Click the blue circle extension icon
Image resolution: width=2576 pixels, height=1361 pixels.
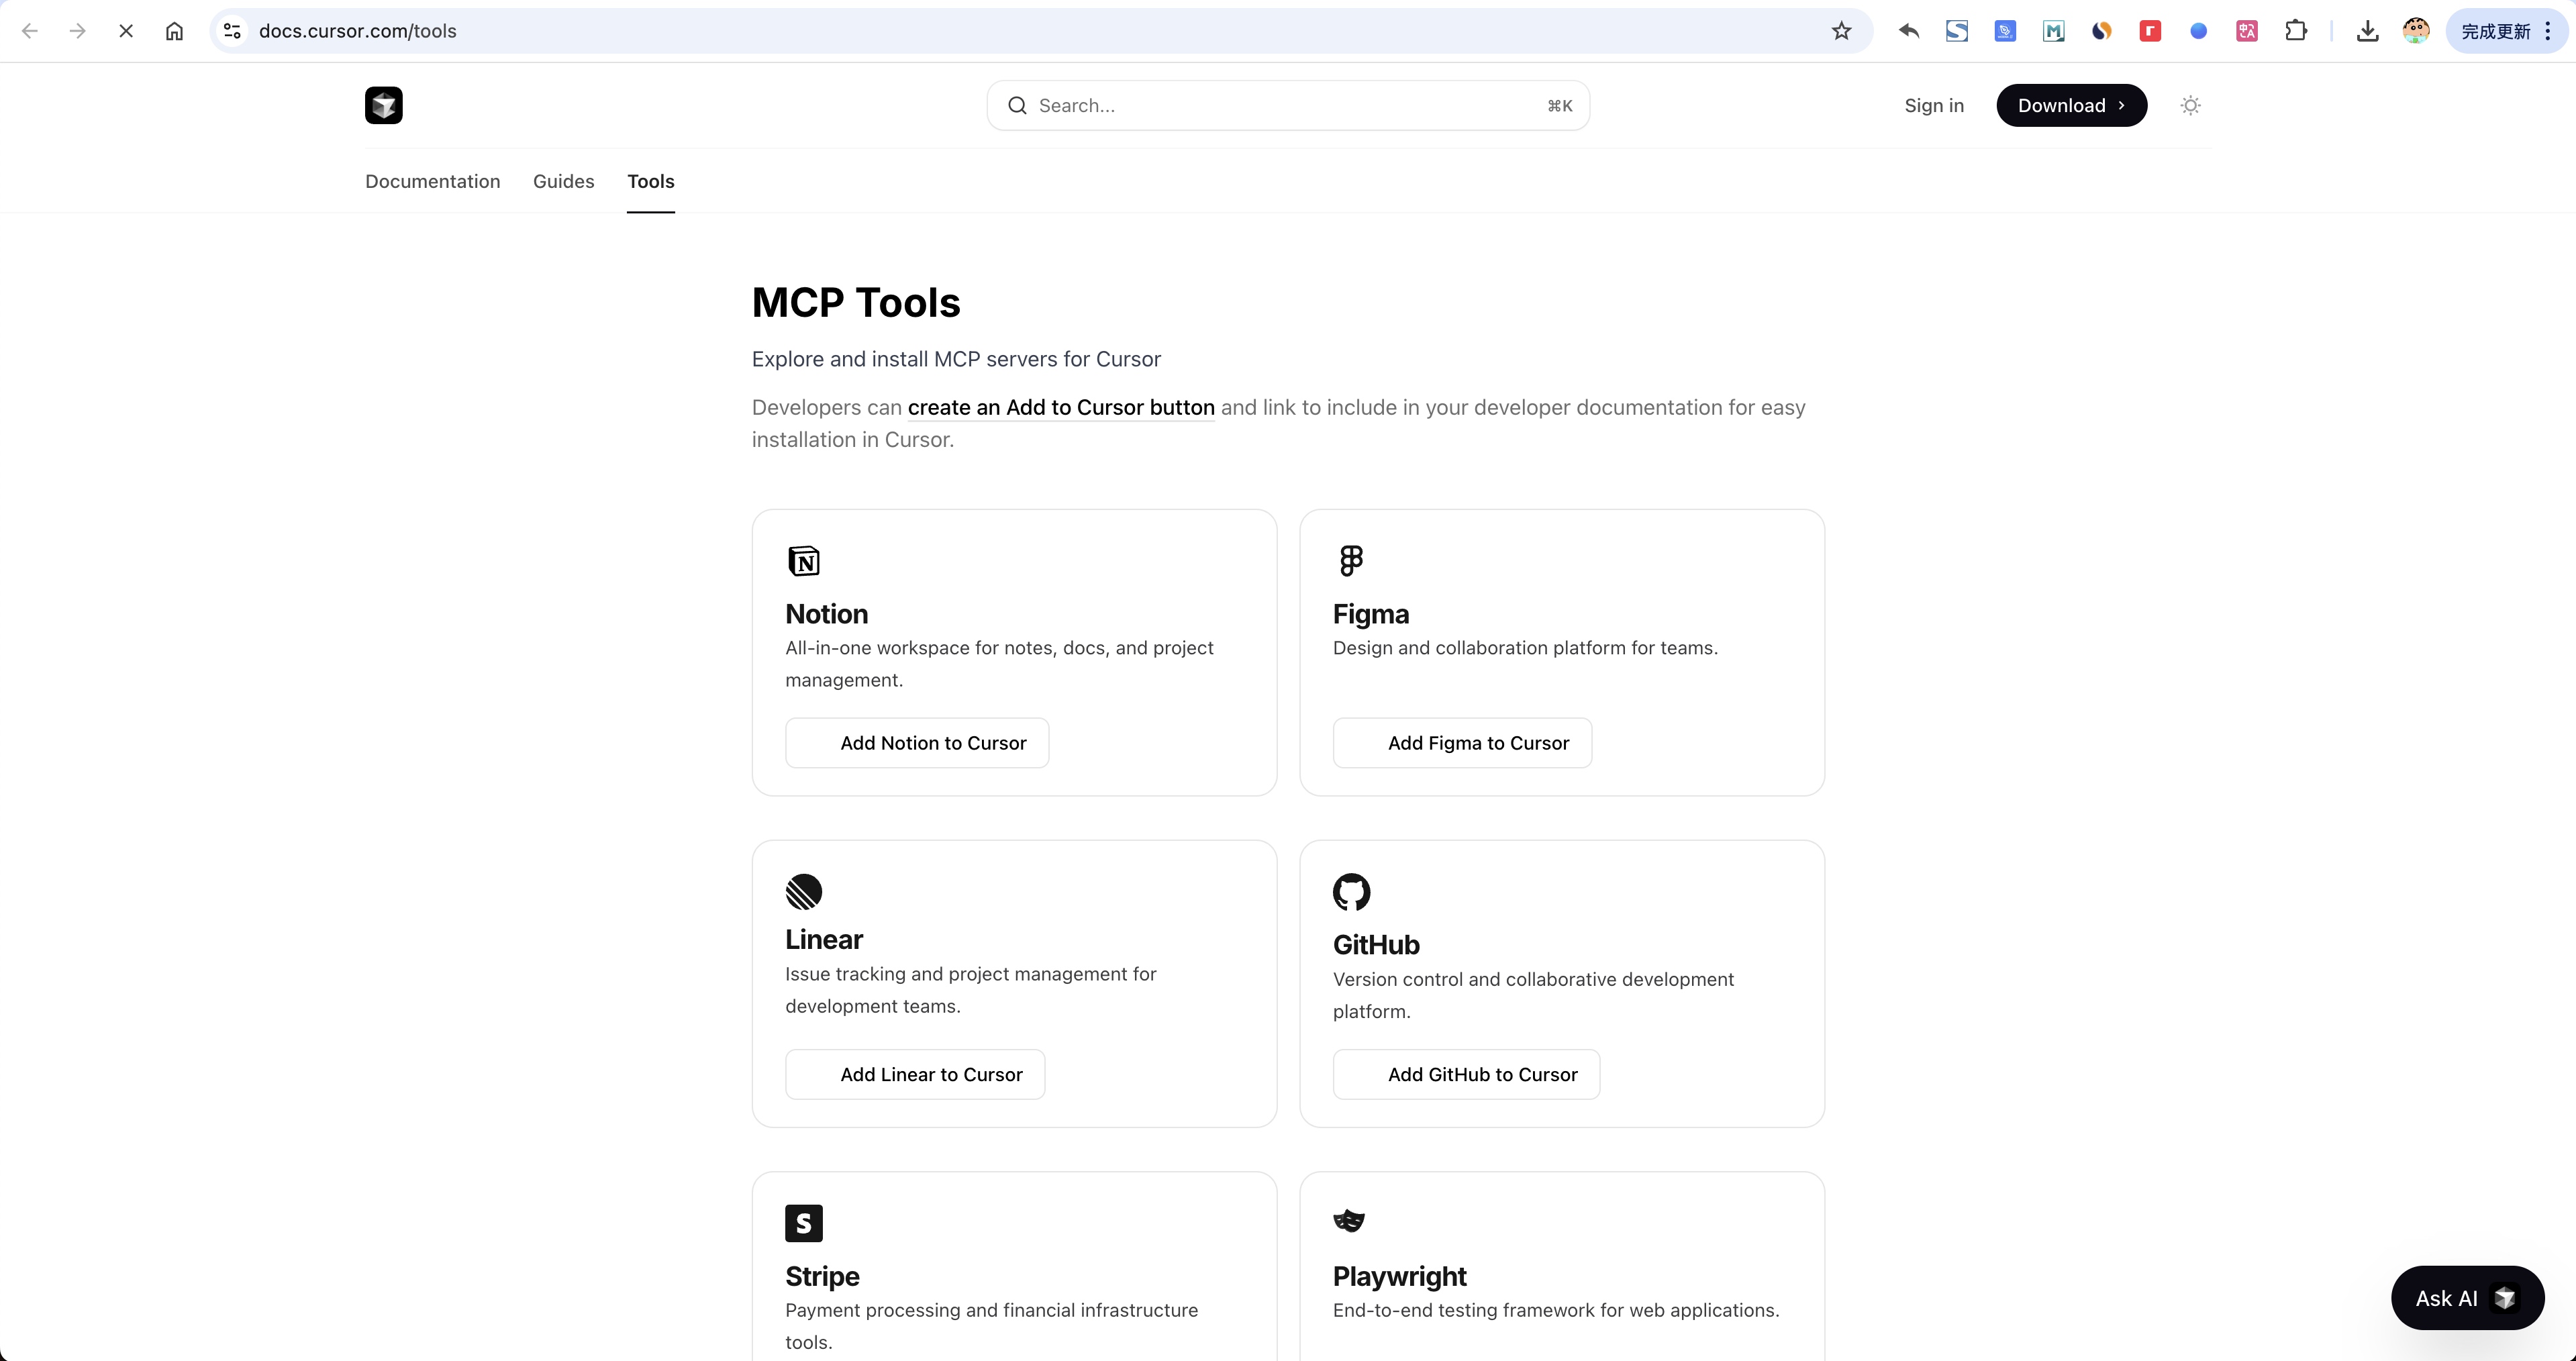point(2198,31)
